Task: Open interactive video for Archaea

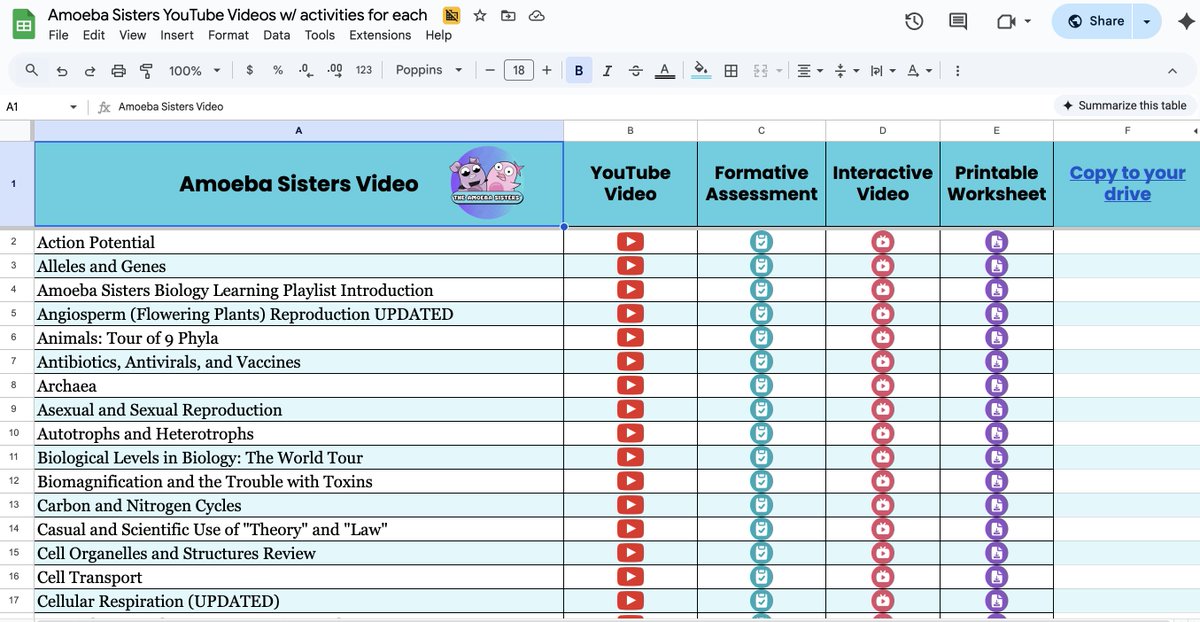Action: tap(882, 385)
